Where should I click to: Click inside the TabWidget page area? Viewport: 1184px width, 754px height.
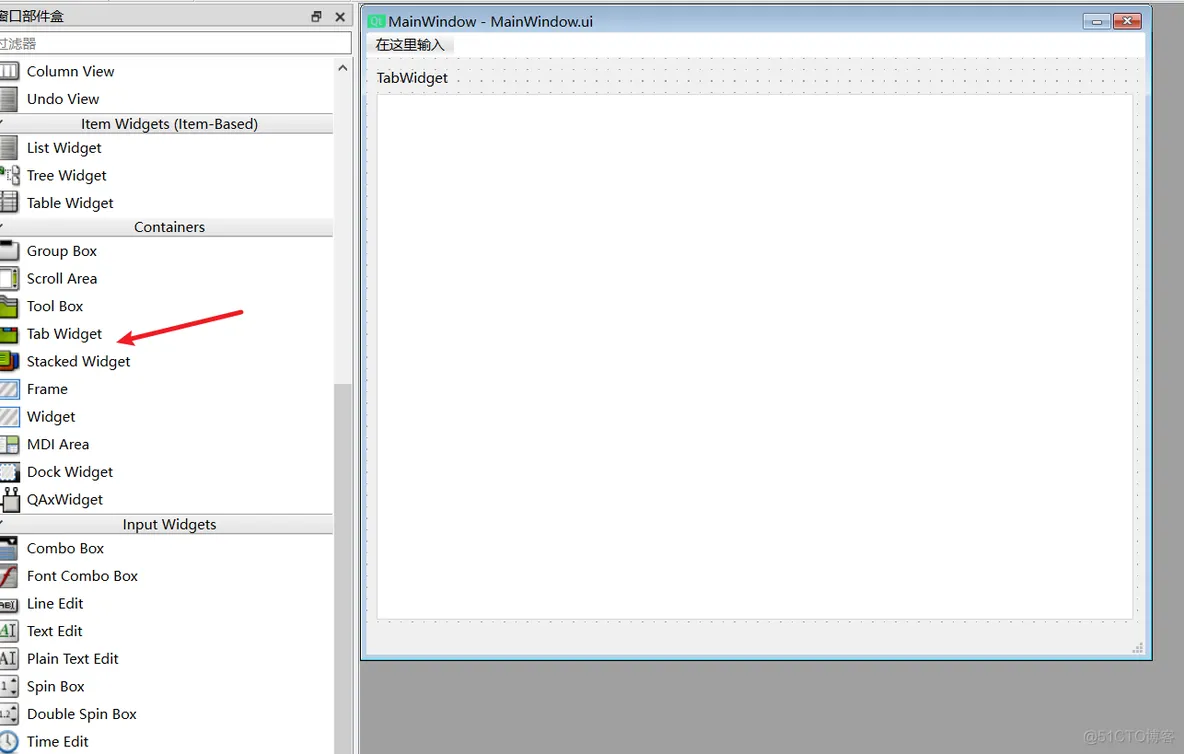coord(754,356)
